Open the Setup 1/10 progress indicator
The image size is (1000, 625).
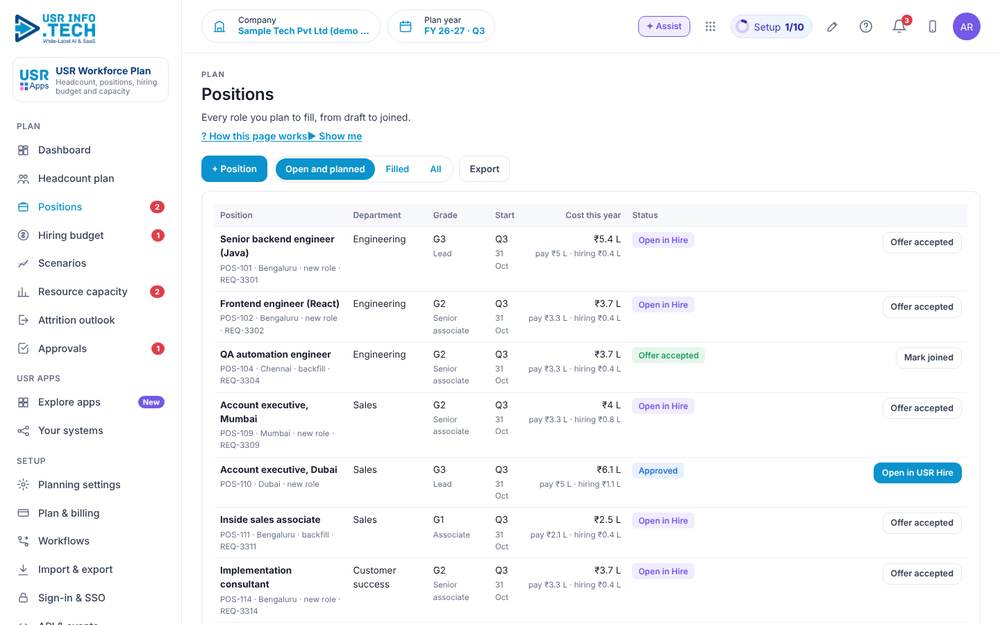click(770, 27)
